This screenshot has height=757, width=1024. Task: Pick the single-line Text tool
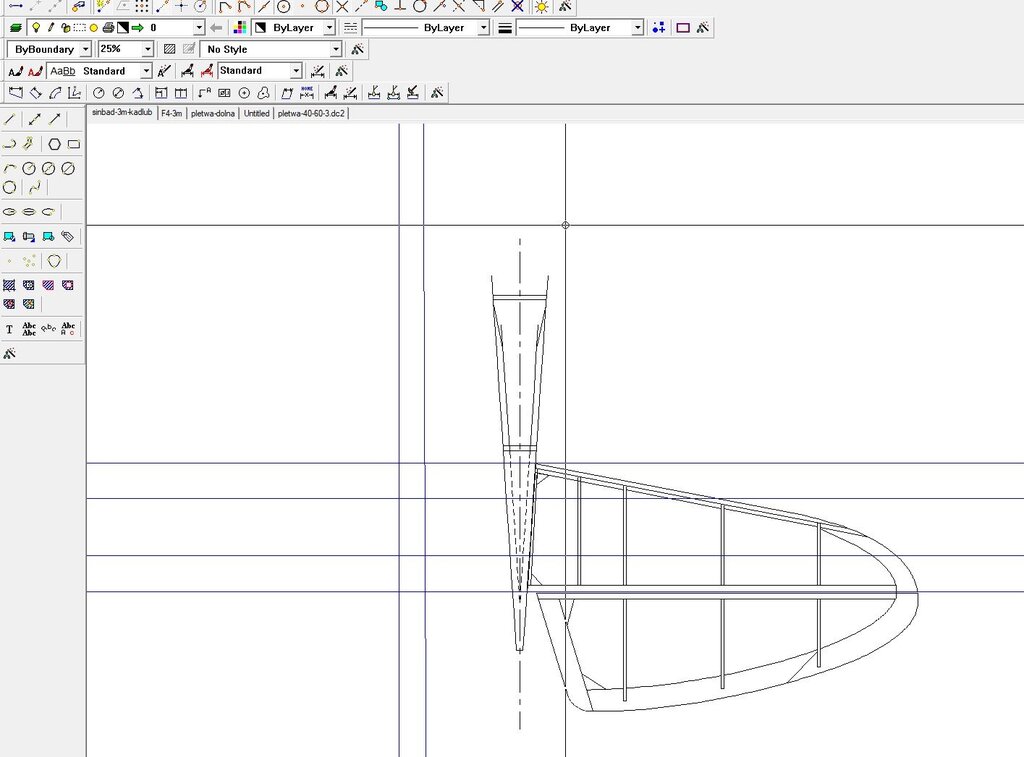click(10, 329)
